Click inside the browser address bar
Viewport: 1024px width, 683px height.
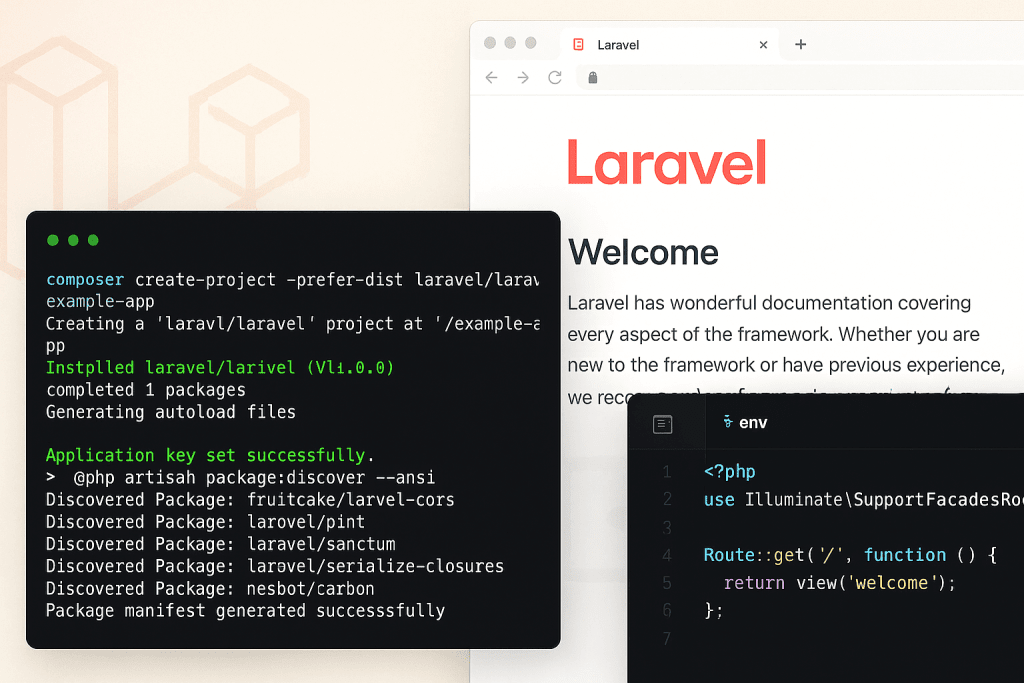coord(801,78)
